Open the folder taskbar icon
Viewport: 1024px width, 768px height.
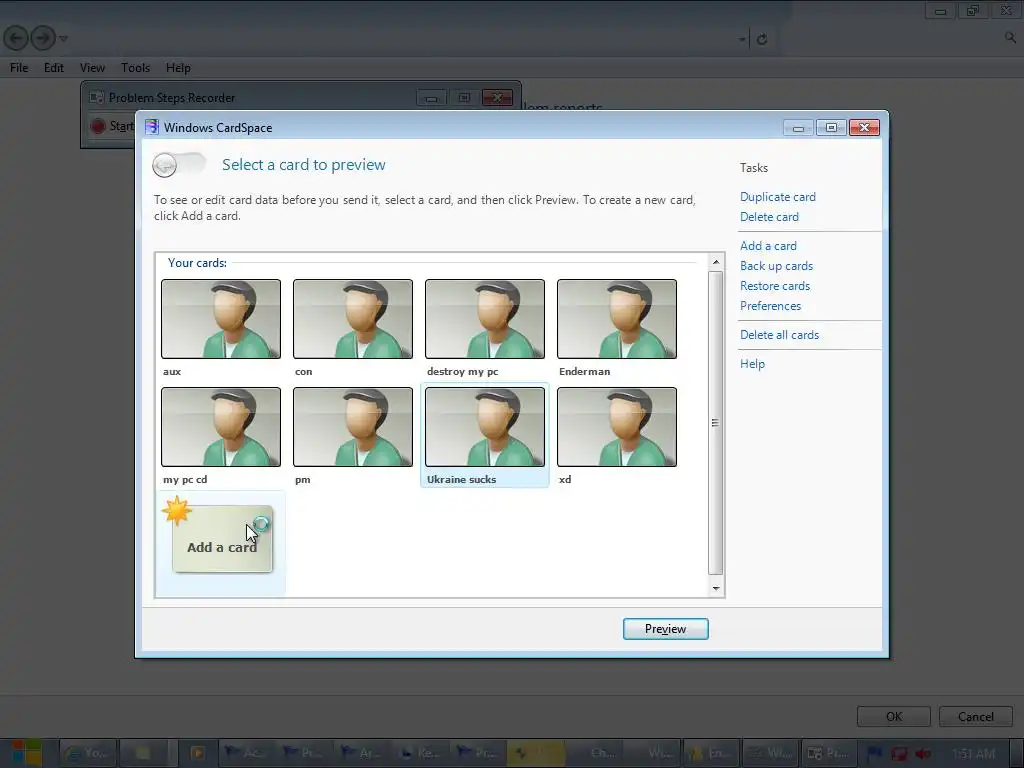pyautogui.click(x=143, y=753)
